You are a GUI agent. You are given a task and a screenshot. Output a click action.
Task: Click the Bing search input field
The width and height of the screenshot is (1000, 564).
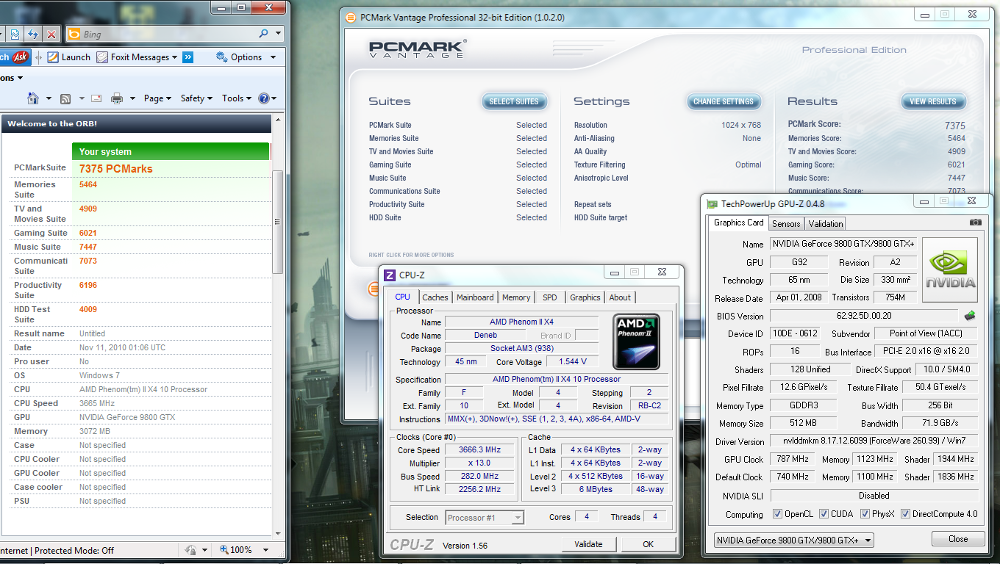tap(168, 34)
